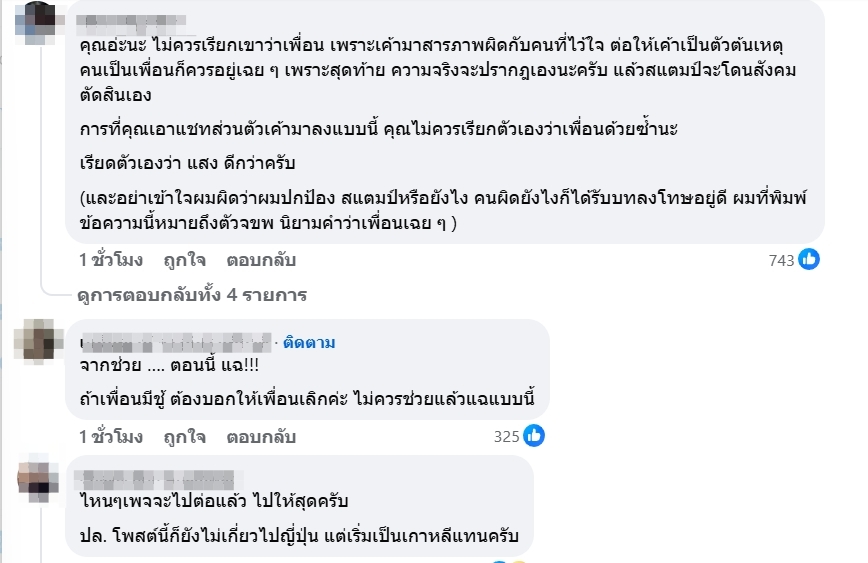The image size is (868, 563).
Task: Open the 325 reactions count list
Action: coord(507,437)
